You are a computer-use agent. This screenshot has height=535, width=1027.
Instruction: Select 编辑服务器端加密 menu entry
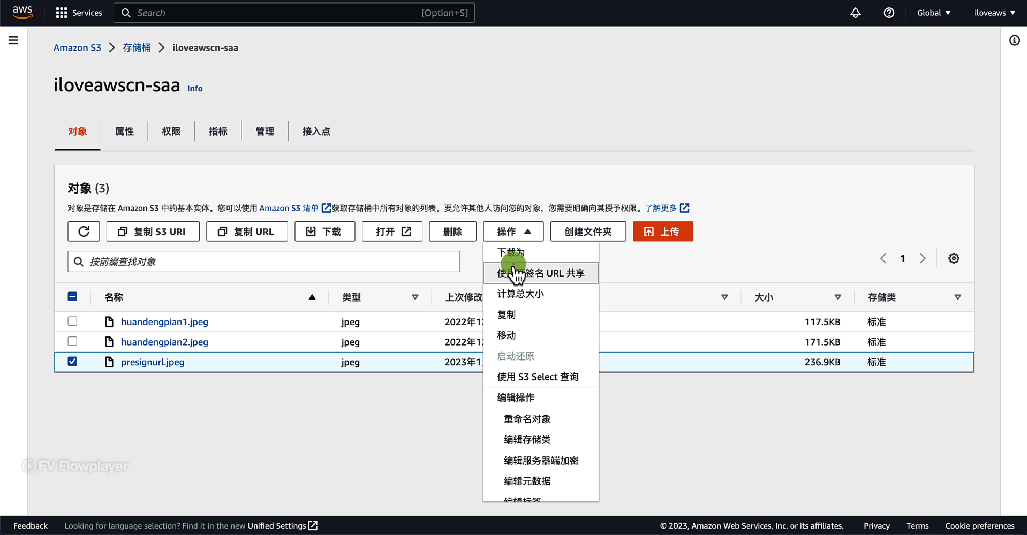pyautogui.click(x=540, y=460)
